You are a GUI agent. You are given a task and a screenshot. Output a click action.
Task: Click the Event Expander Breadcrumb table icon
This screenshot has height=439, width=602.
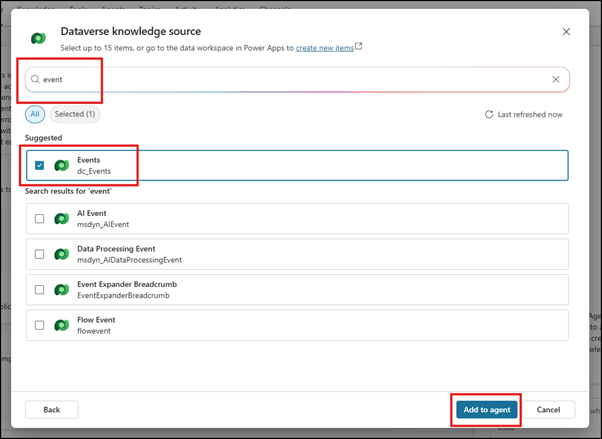coord(62,290)
